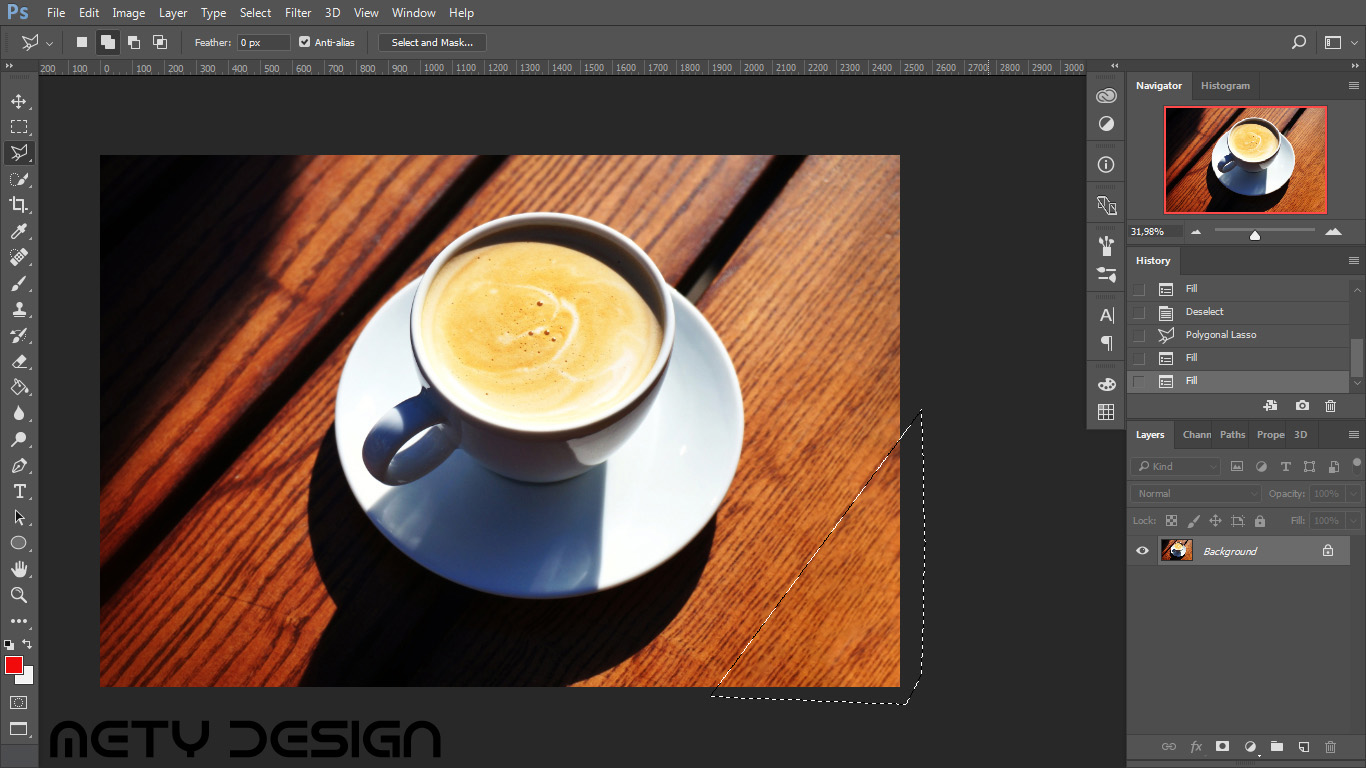Set Add to selection mode

click(107, 42)
